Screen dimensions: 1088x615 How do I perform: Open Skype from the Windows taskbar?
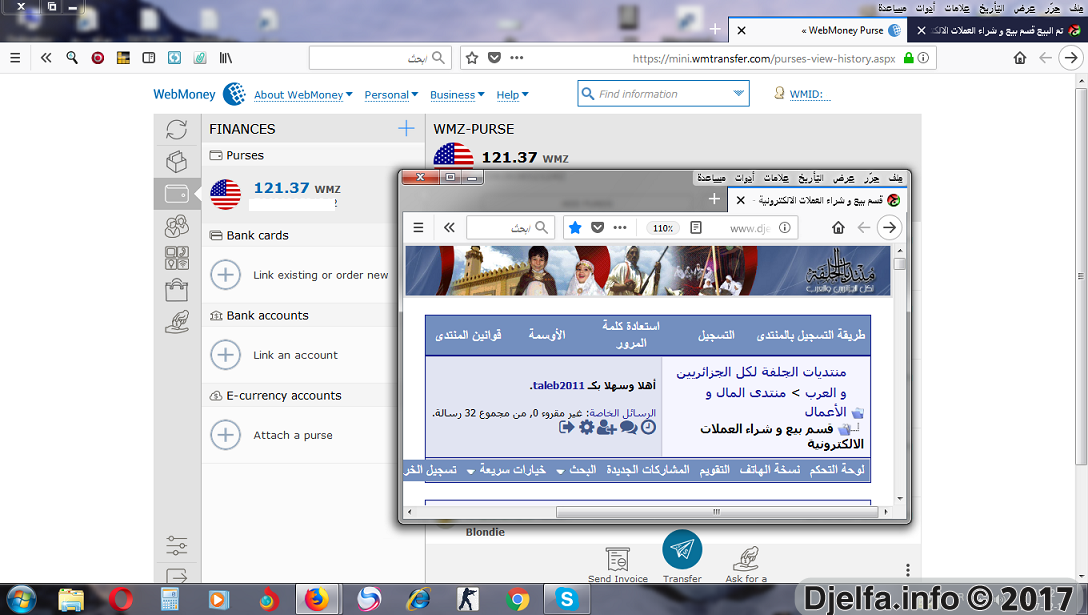567,599
